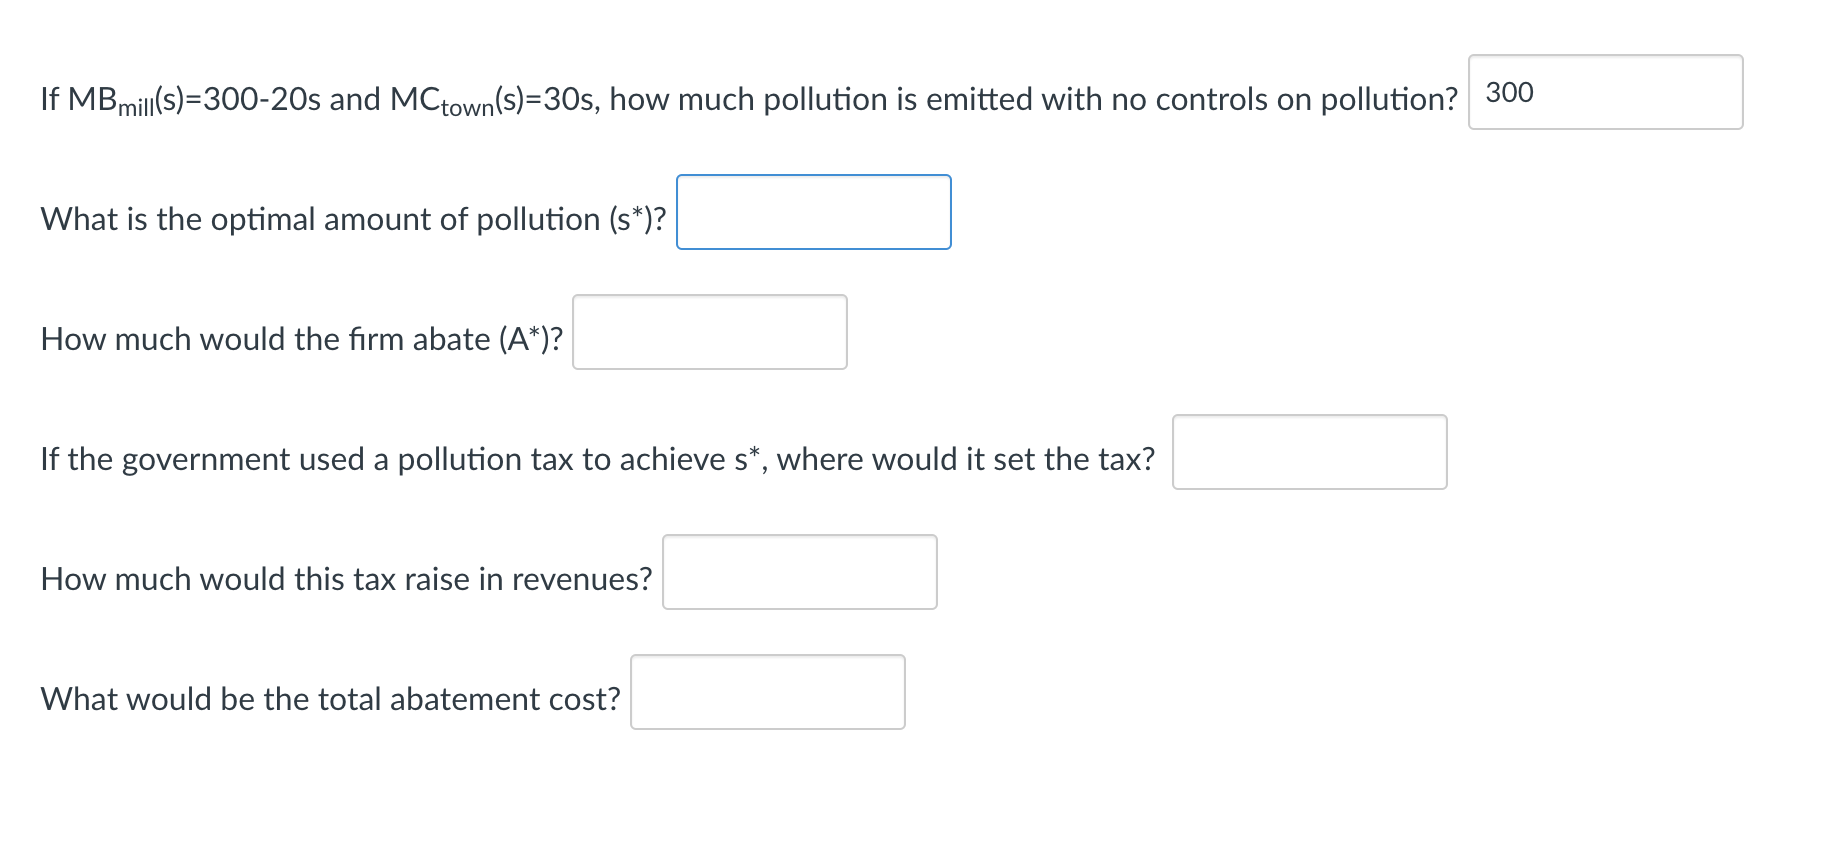
Task: Click the "mill" subscript in the formula
Action: [x=138, y=108]
